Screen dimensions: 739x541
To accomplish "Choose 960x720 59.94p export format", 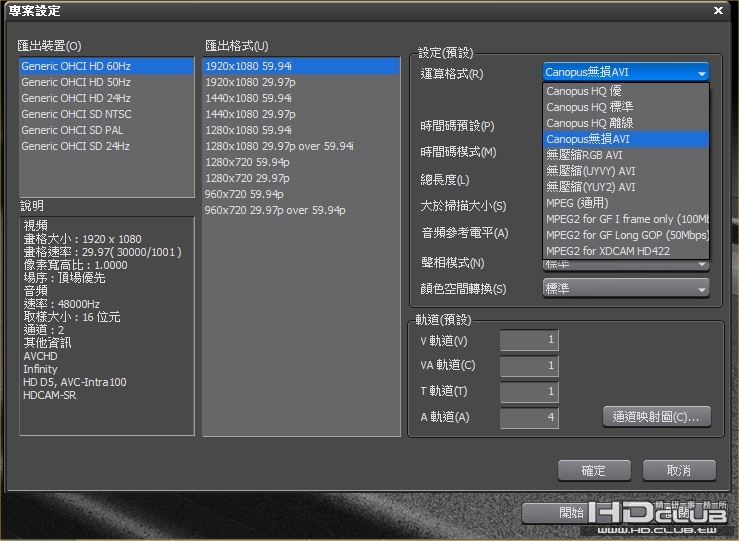I will [301, 194].
